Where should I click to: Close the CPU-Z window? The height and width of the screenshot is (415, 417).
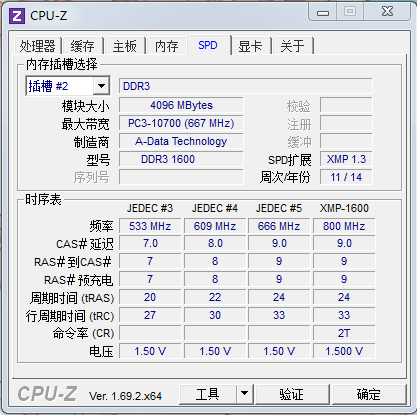click(x=387, y=11)
